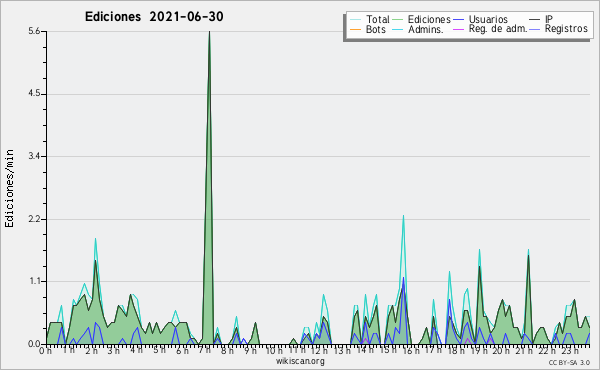Click the Total peak just after 2 h
Screen dimensions: 600x370
coord(95,239)
